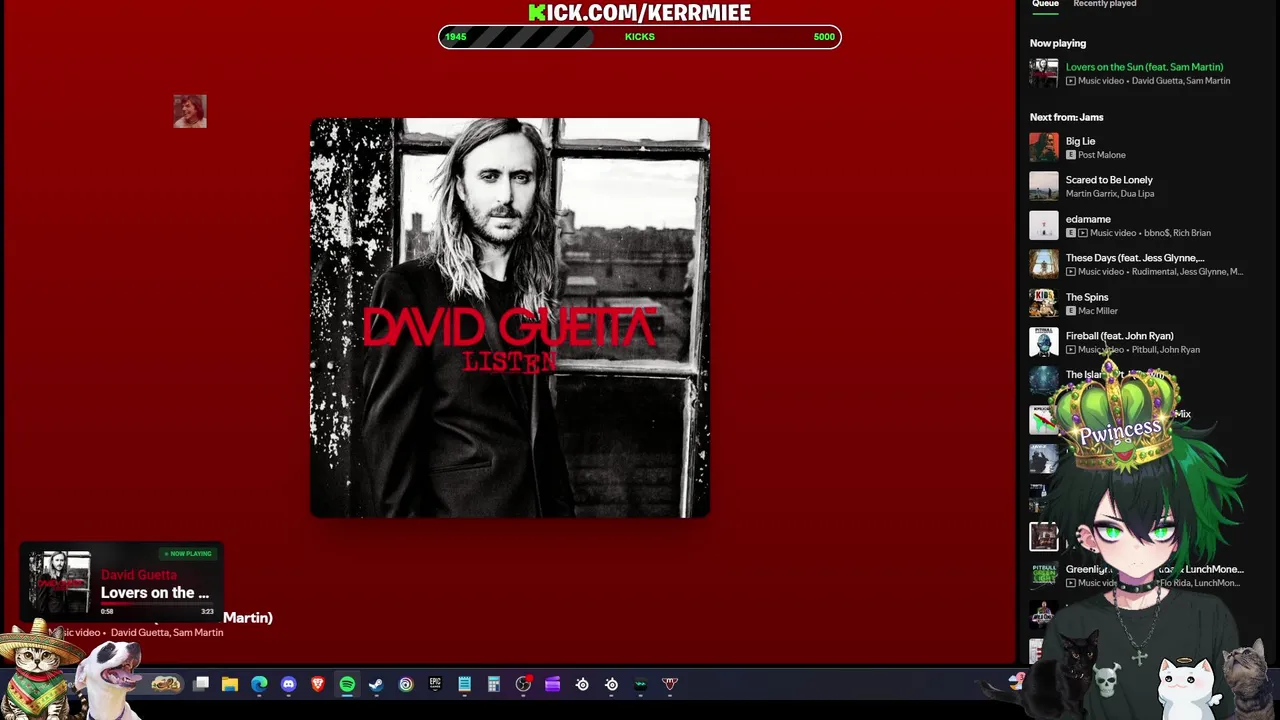Click the now-playing widget progress bar

pyautogui.click(x=157, y=605)
